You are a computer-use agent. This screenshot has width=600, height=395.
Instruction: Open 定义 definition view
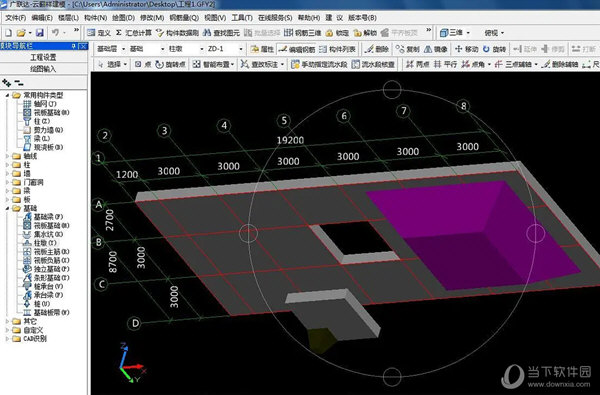pos(99,33)
